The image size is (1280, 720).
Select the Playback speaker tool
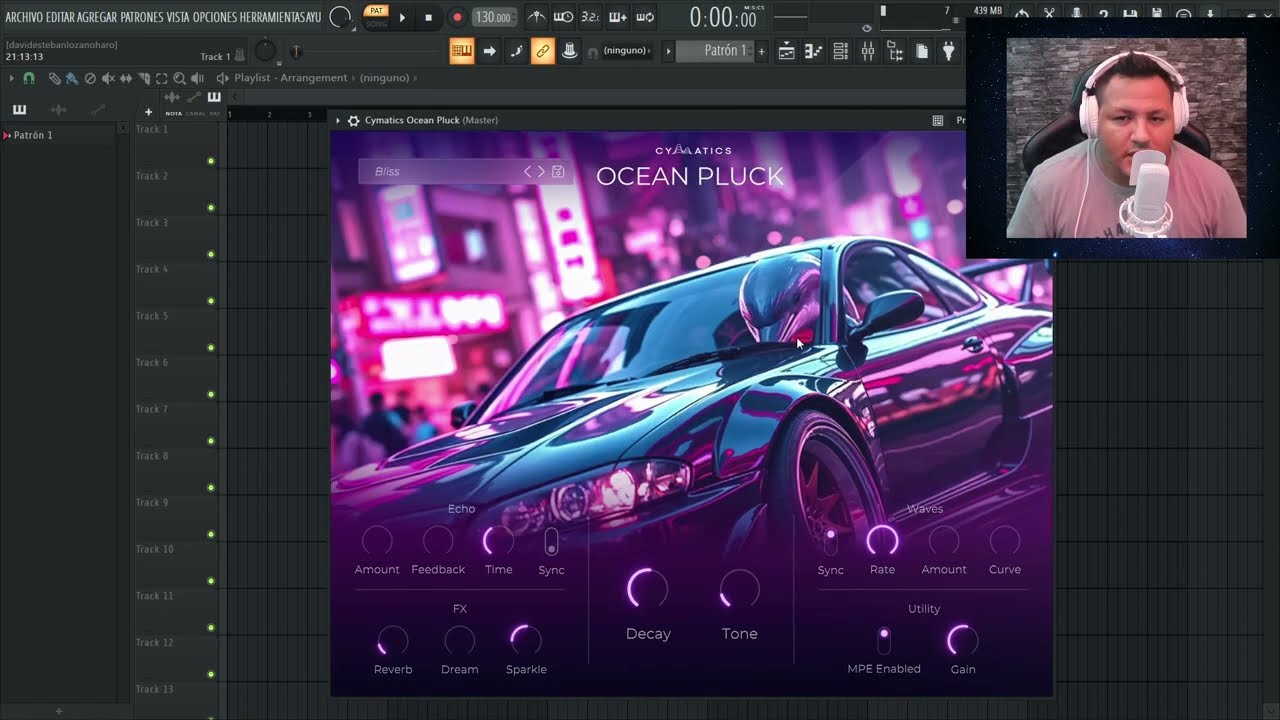pyautogui.click(x=197, y=78)
